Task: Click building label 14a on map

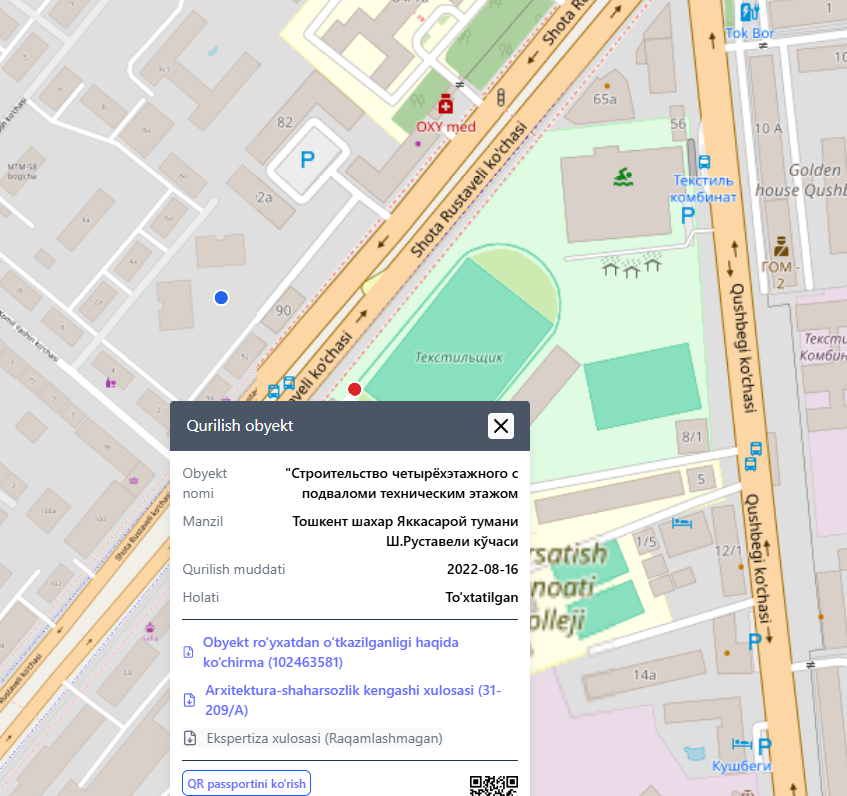Action: 645,675
